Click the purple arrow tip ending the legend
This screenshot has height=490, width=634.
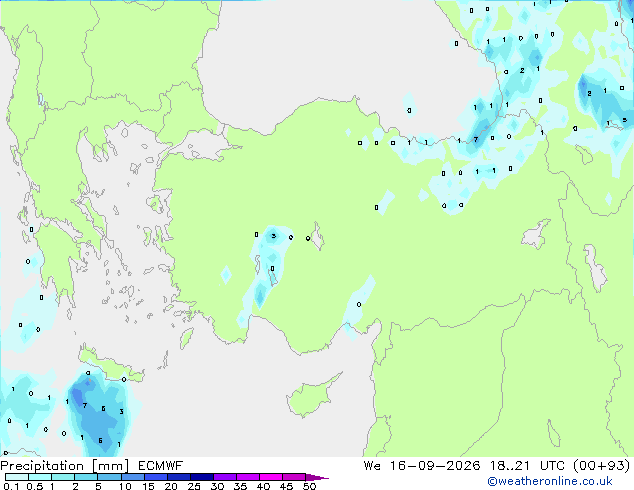pos(317,477)
